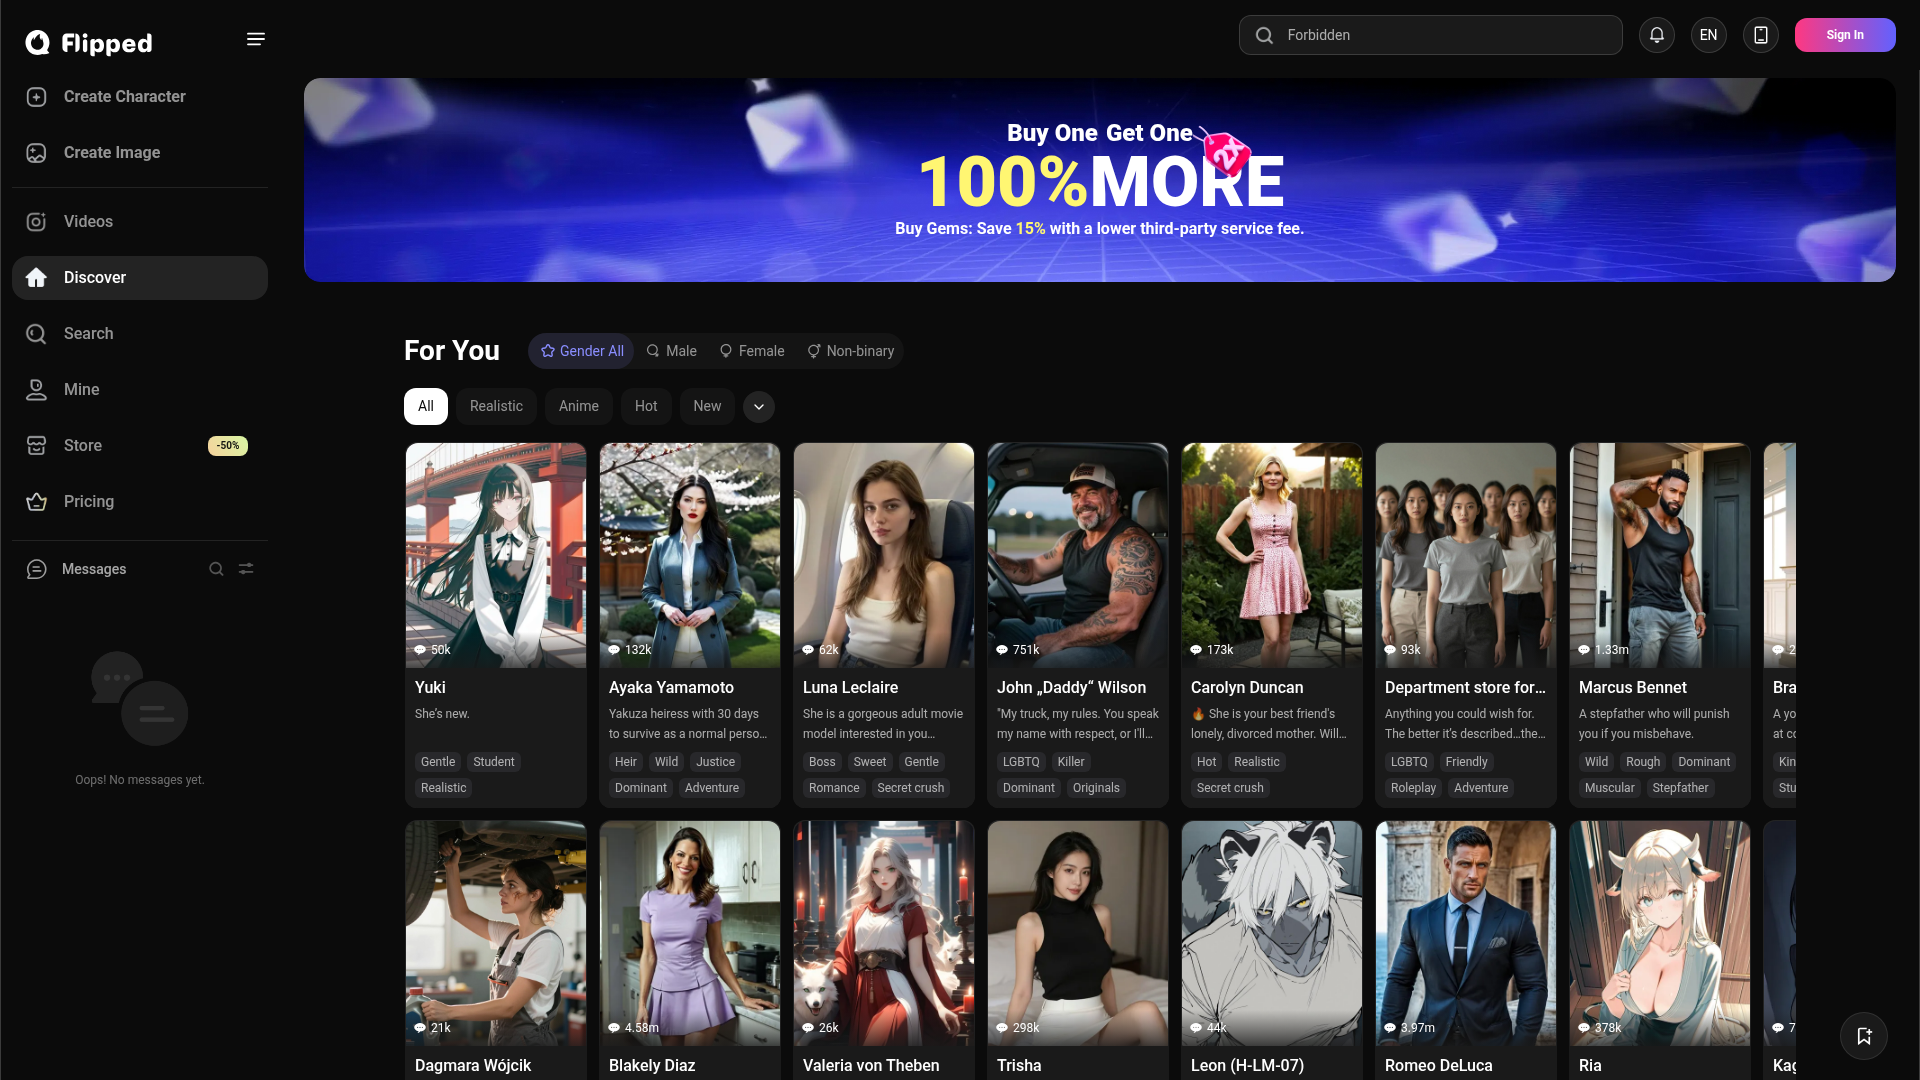Open Luna Leclaire character image

pyautogui.click(x=884, y=556)
